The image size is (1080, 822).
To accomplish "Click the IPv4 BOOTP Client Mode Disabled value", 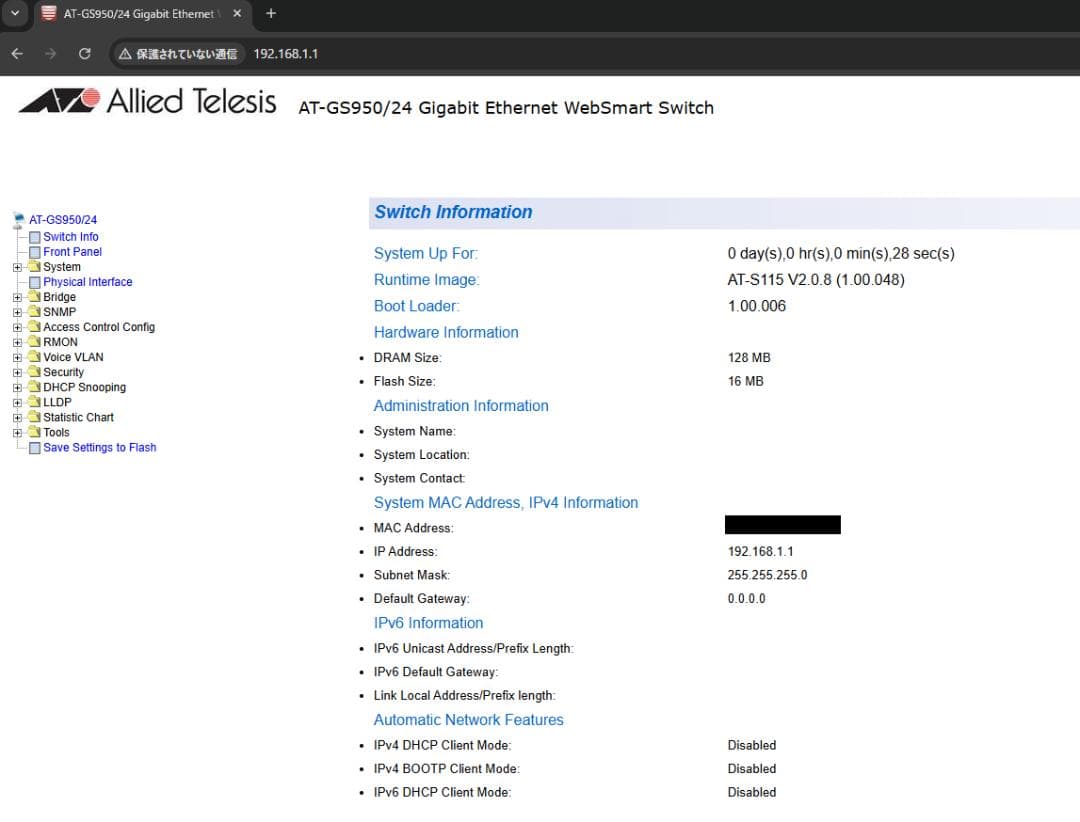I will coord(752,769).
